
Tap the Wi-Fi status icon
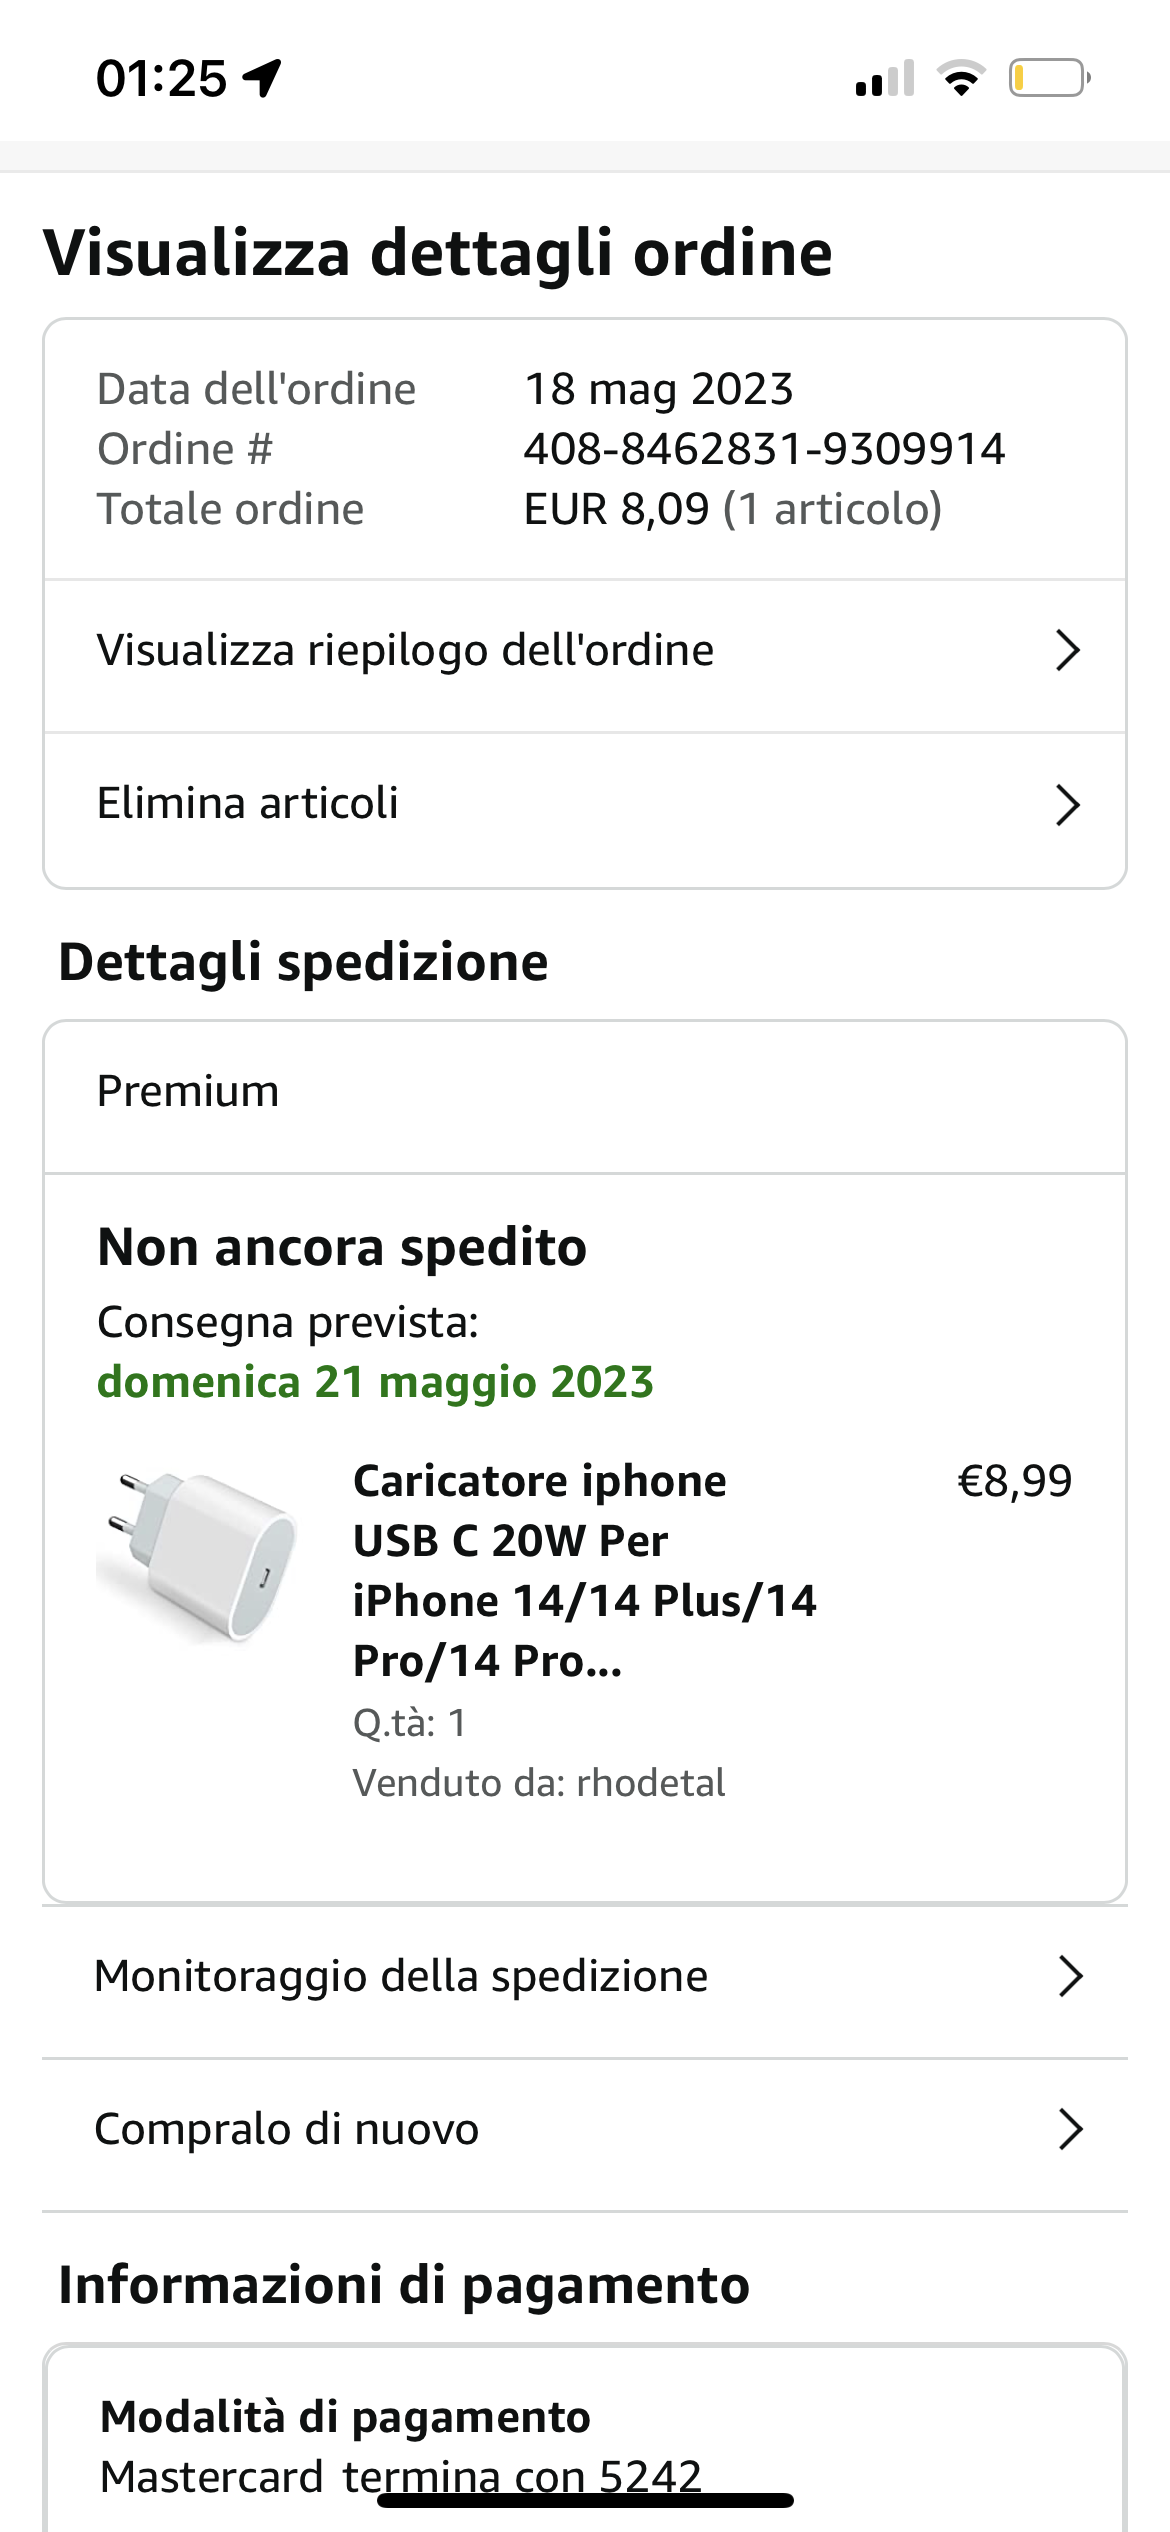coord(961,78)
